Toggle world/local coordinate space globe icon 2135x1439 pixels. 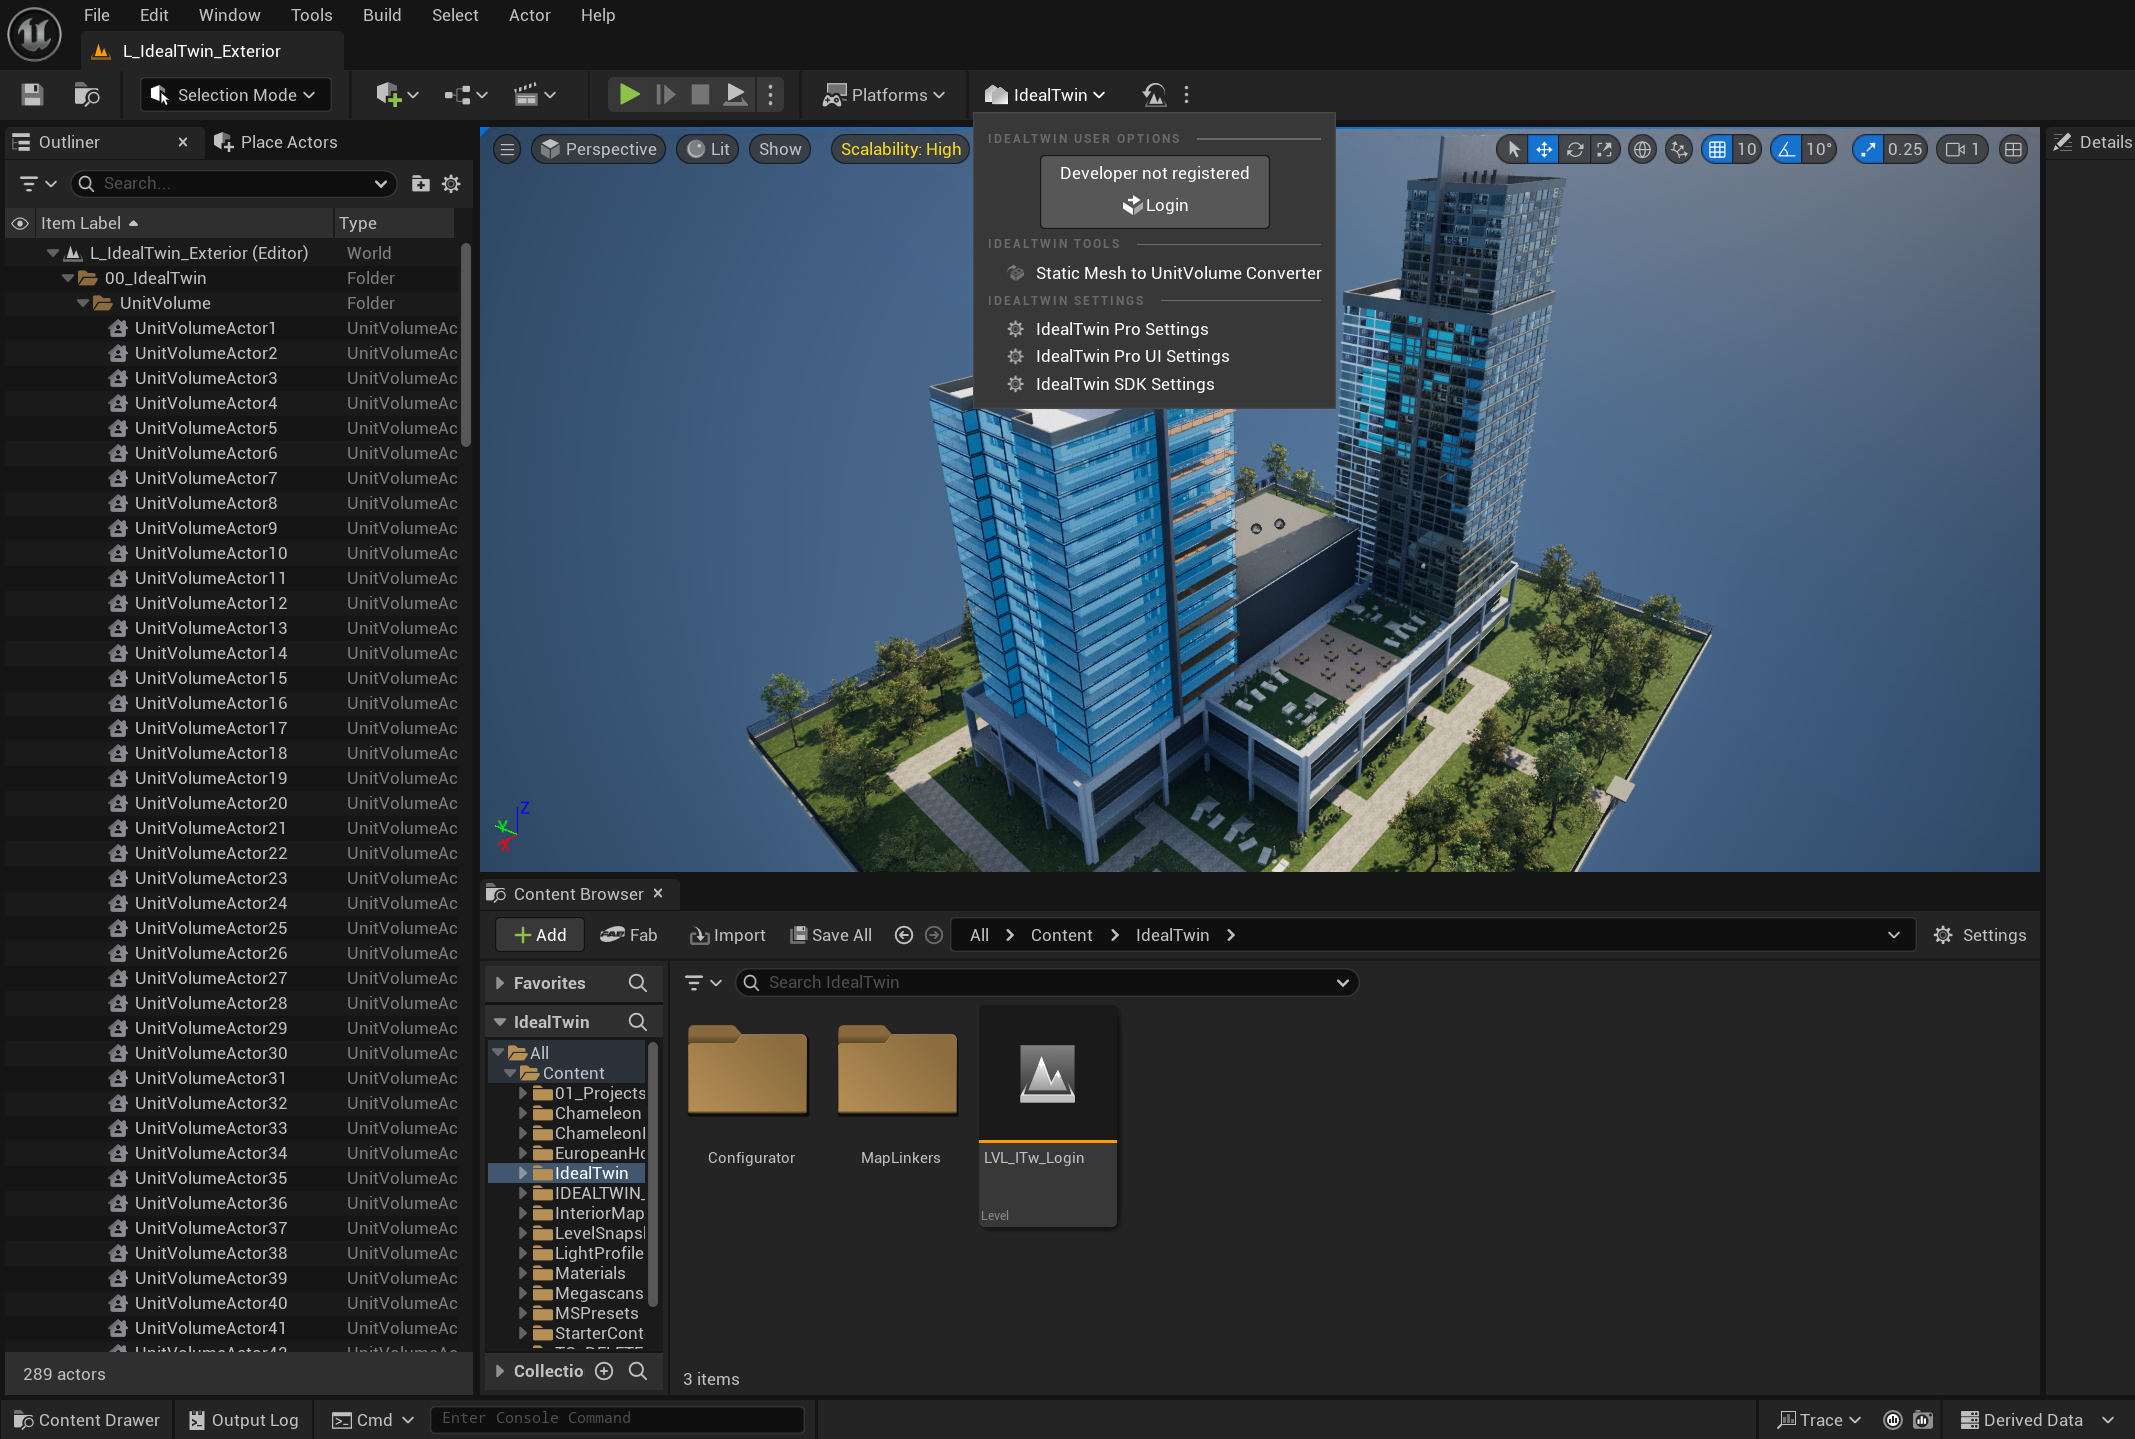pyautogui.click(x=1642, y=149)
